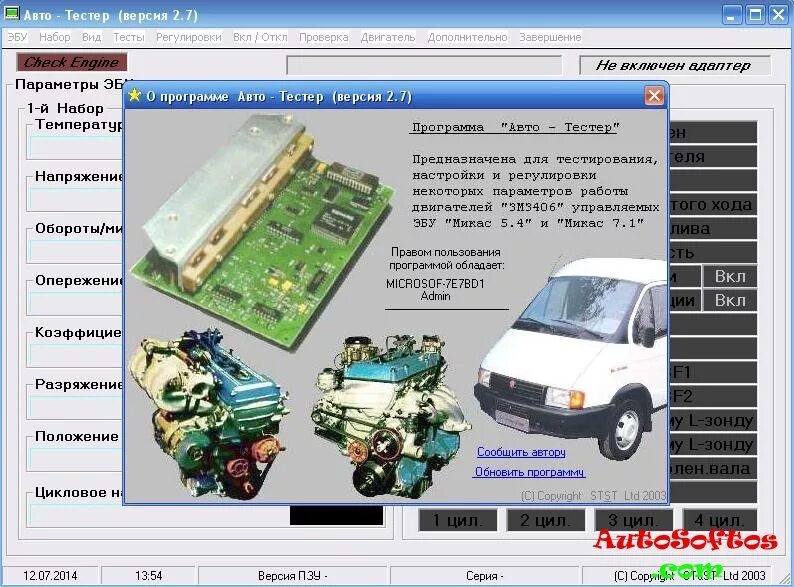Maximize the Авто-Тестер main window
The image size is (794, 587).
(x=755, y=14)
